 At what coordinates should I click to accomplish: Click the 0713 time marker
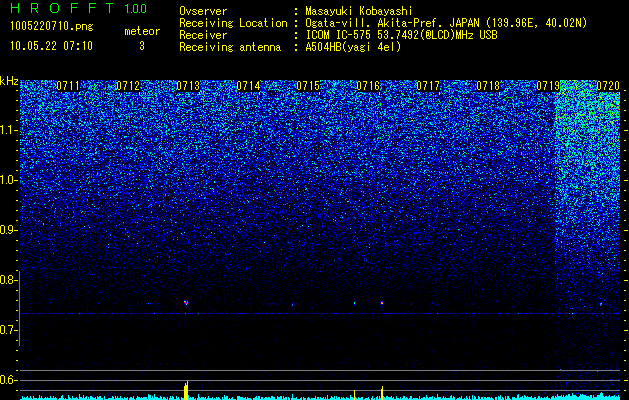188,86
